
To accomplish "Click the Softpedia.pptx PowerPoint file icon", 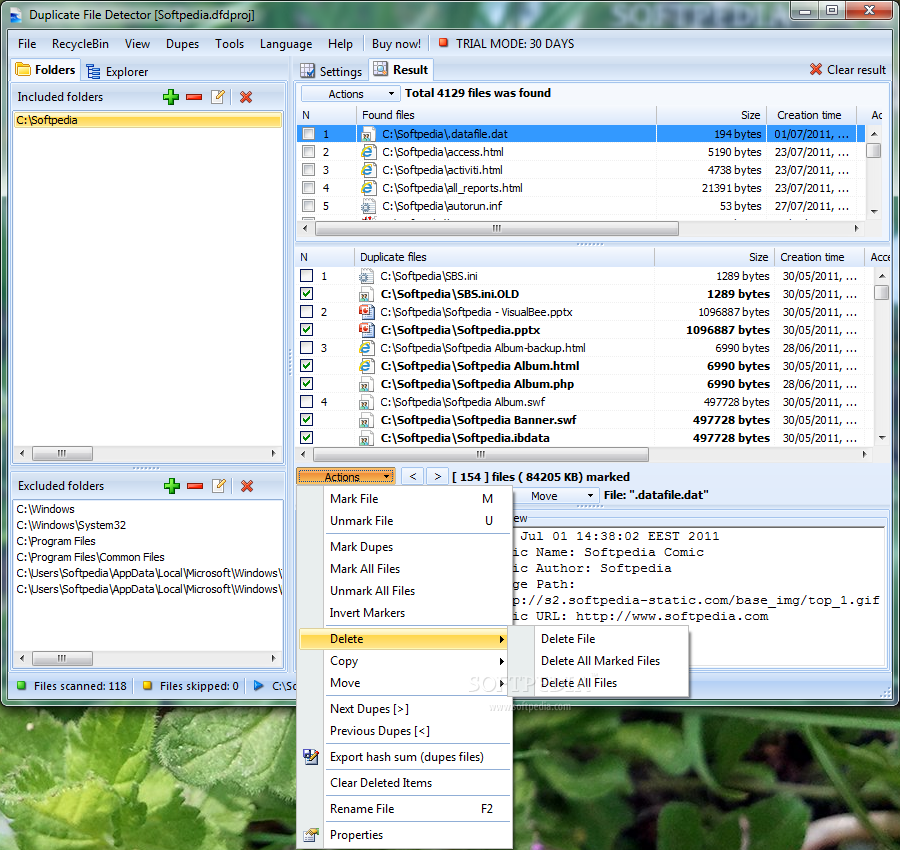I will (x=367, y=329).
